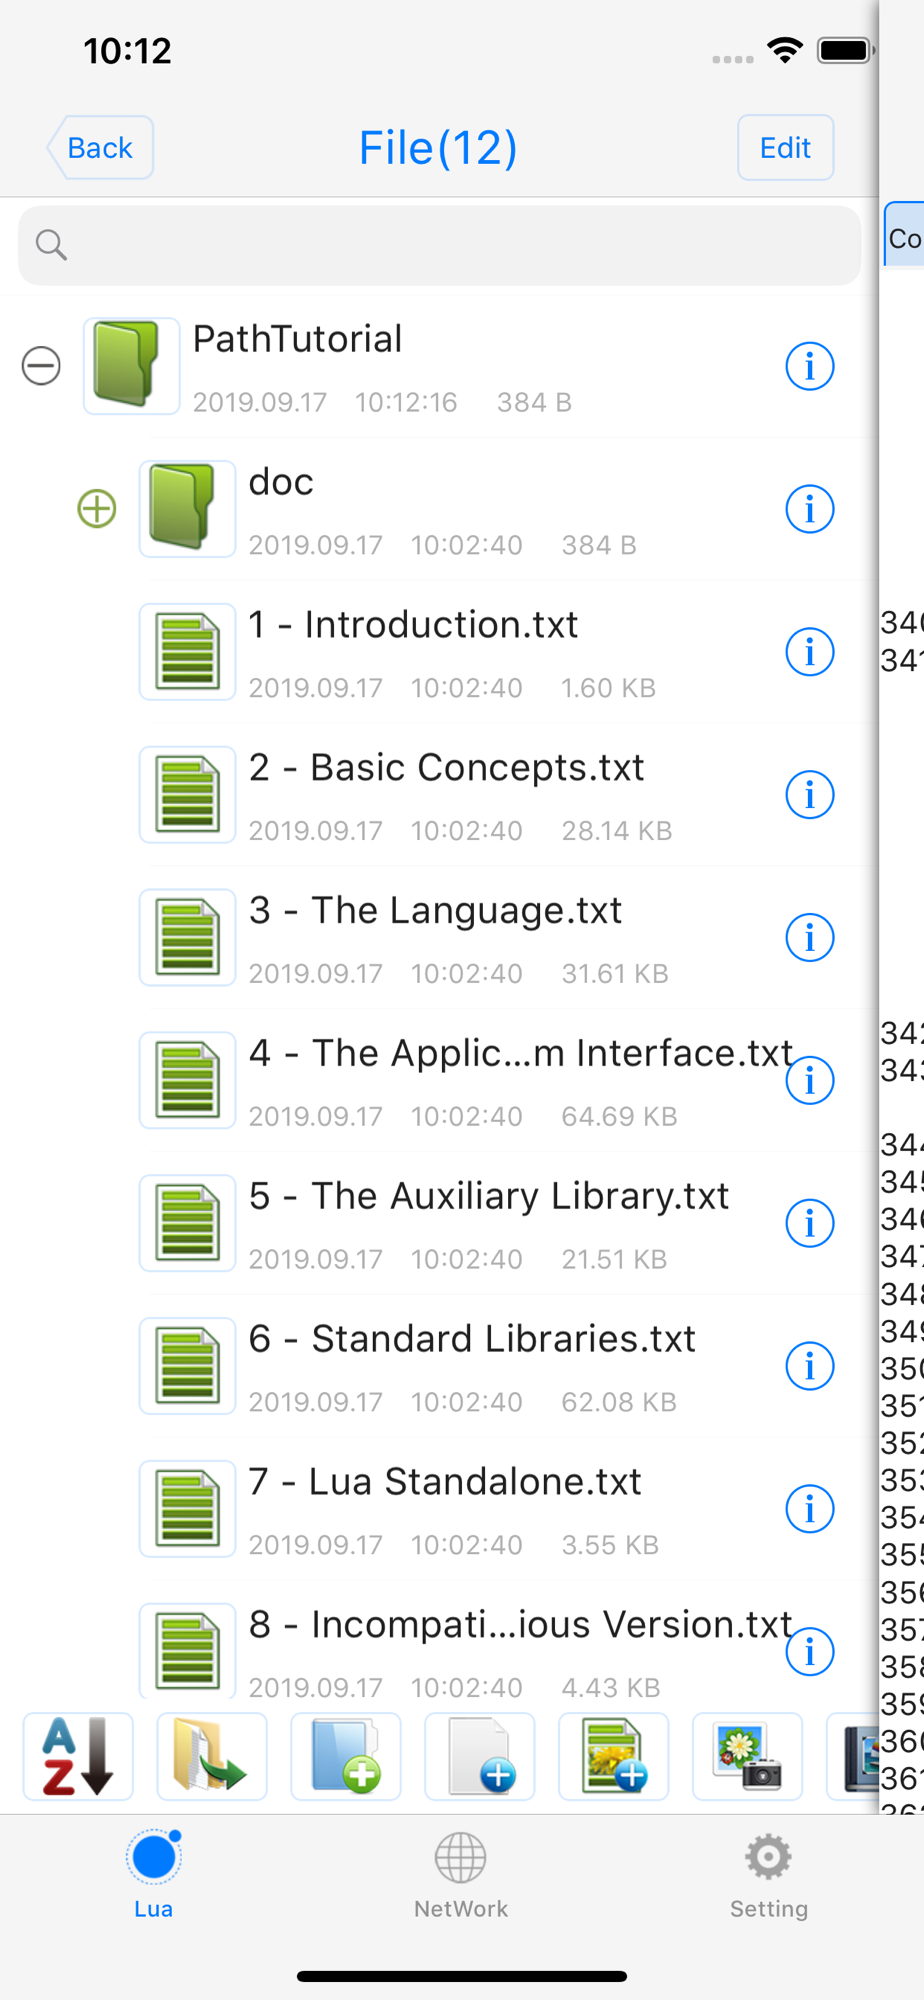Viewport: 924px width, 2000px height.
Task: Go Back to previous screen
Action: point(100,148)
